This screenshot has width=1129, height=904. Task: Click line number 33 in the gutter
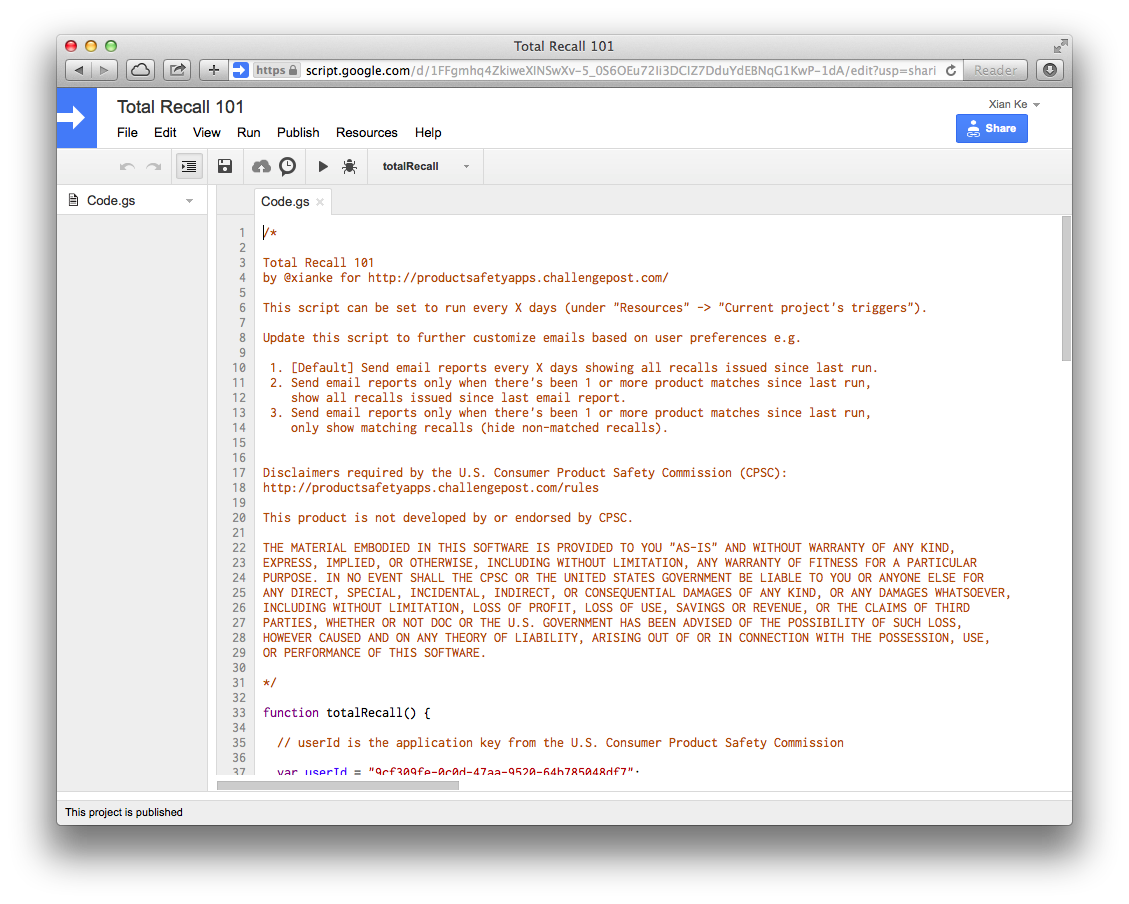(238, 713)
